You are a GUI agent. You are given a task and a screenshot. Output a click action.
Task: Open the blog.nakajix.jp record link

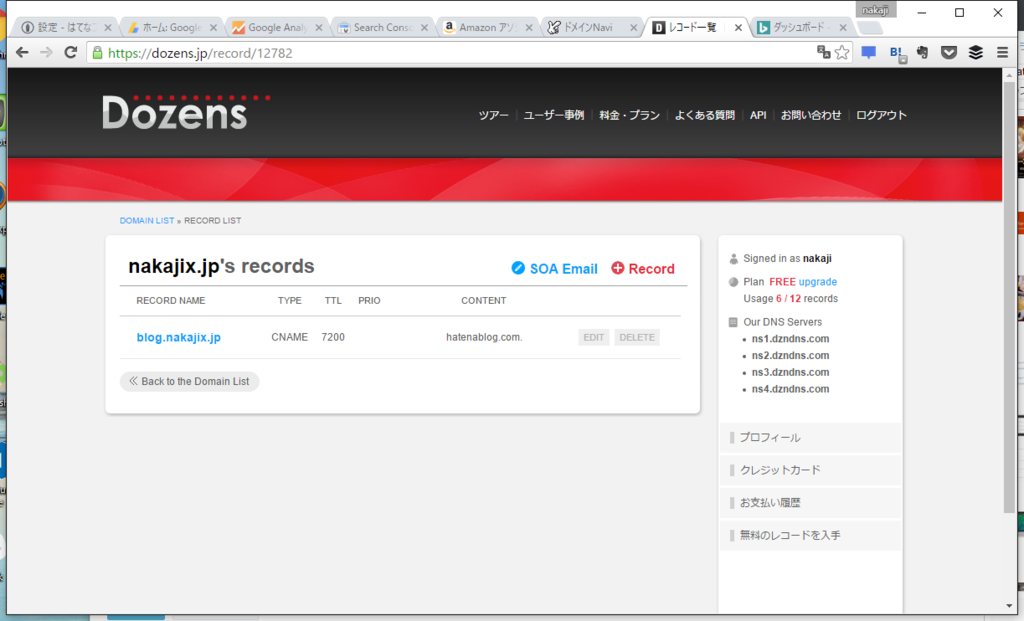(178, 338)
